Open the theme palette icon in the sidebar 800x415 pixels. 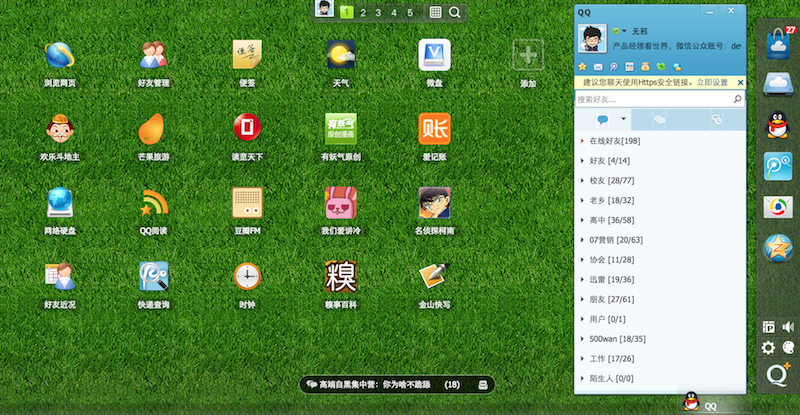coord(788,348)
